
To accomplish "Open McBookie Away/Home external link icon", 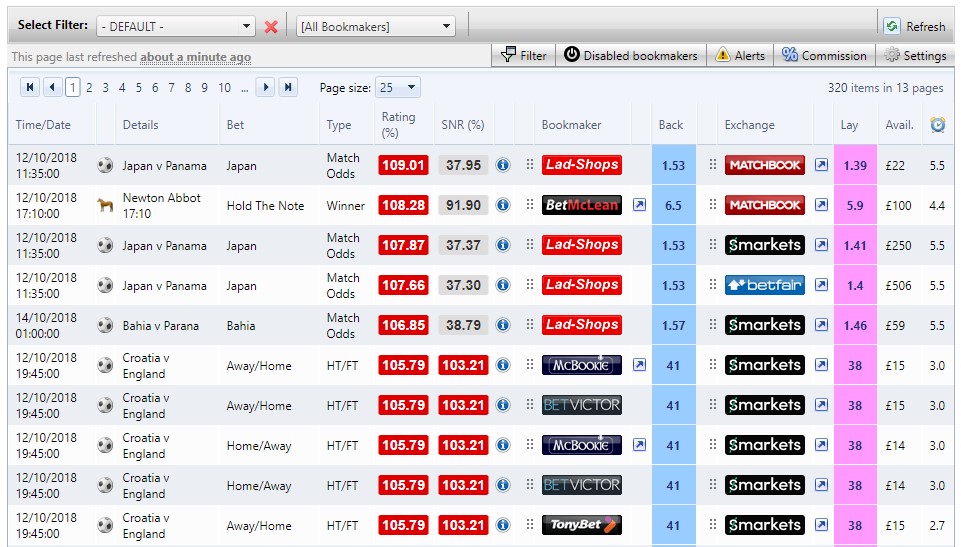I will click(639, 365).
